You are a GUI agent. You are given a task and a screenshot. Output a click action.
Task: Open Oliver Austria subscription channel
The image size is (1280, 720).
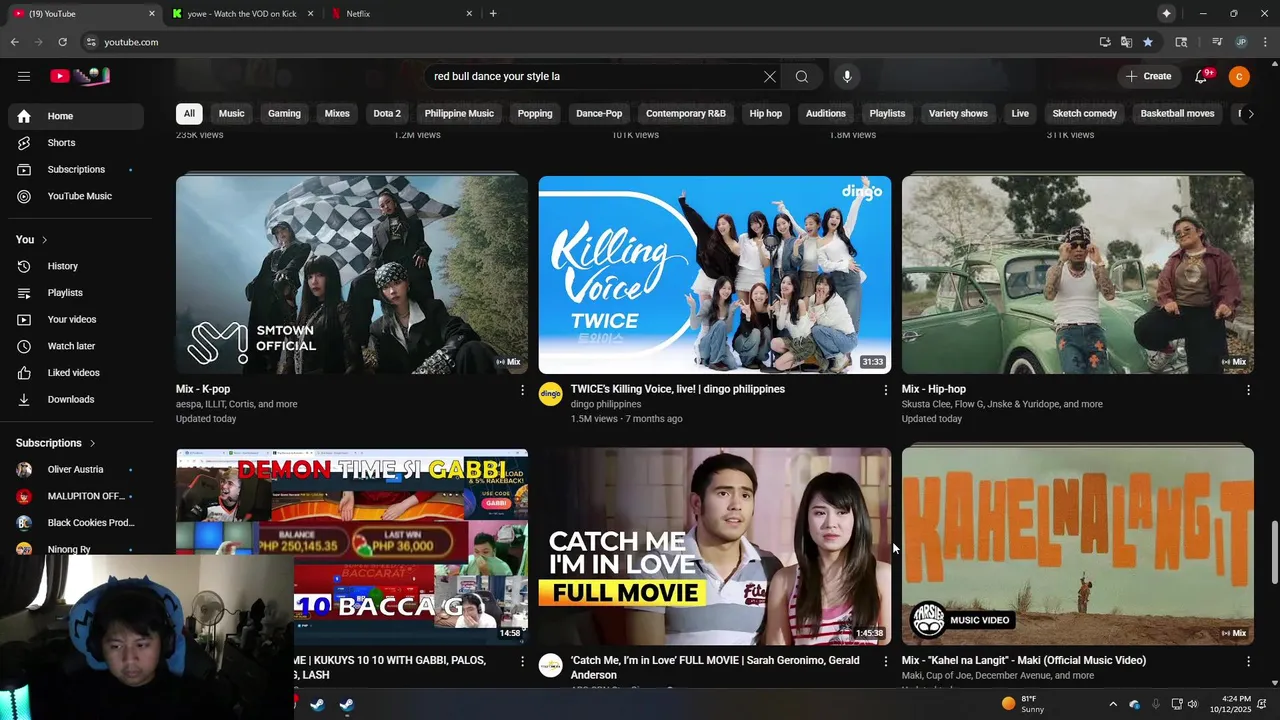point(76,470)
